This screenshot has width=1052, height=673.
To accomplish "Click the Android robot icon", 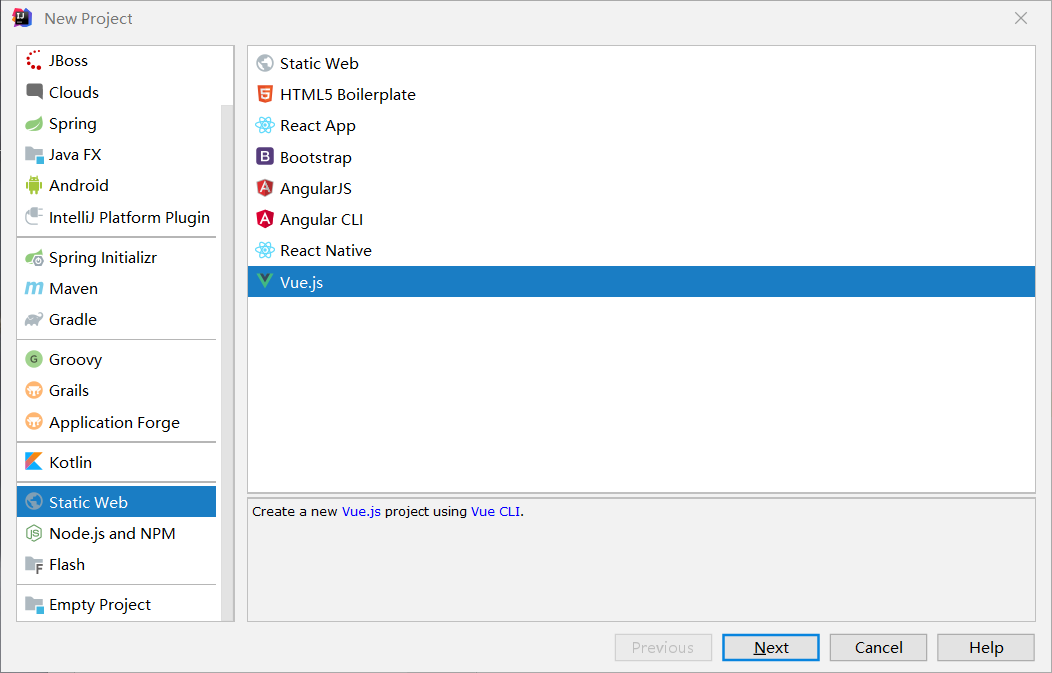I will [34, 185].
